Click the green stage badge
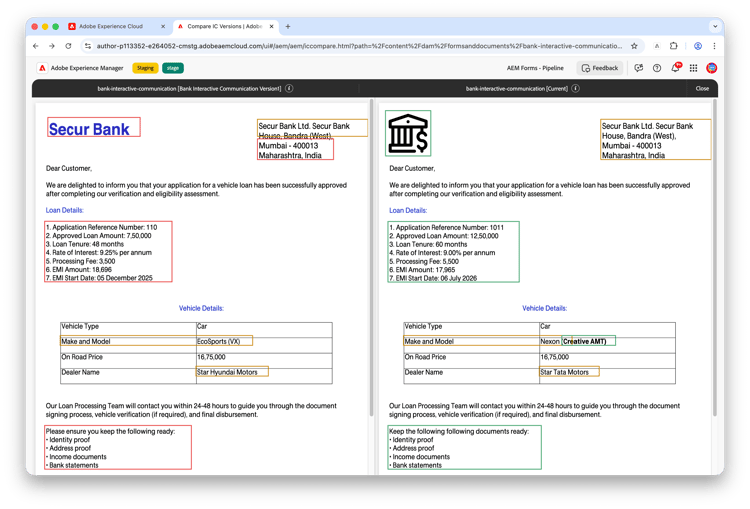The image size is (750, 509). 173,68
